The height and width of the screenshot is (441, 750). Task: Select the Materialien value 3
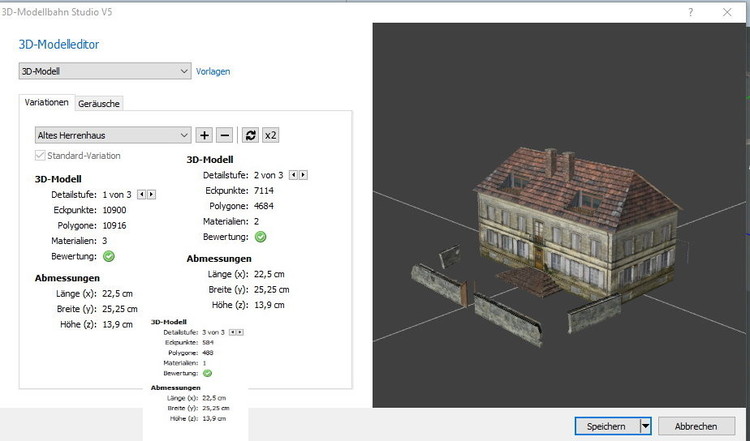click(105, 241)
